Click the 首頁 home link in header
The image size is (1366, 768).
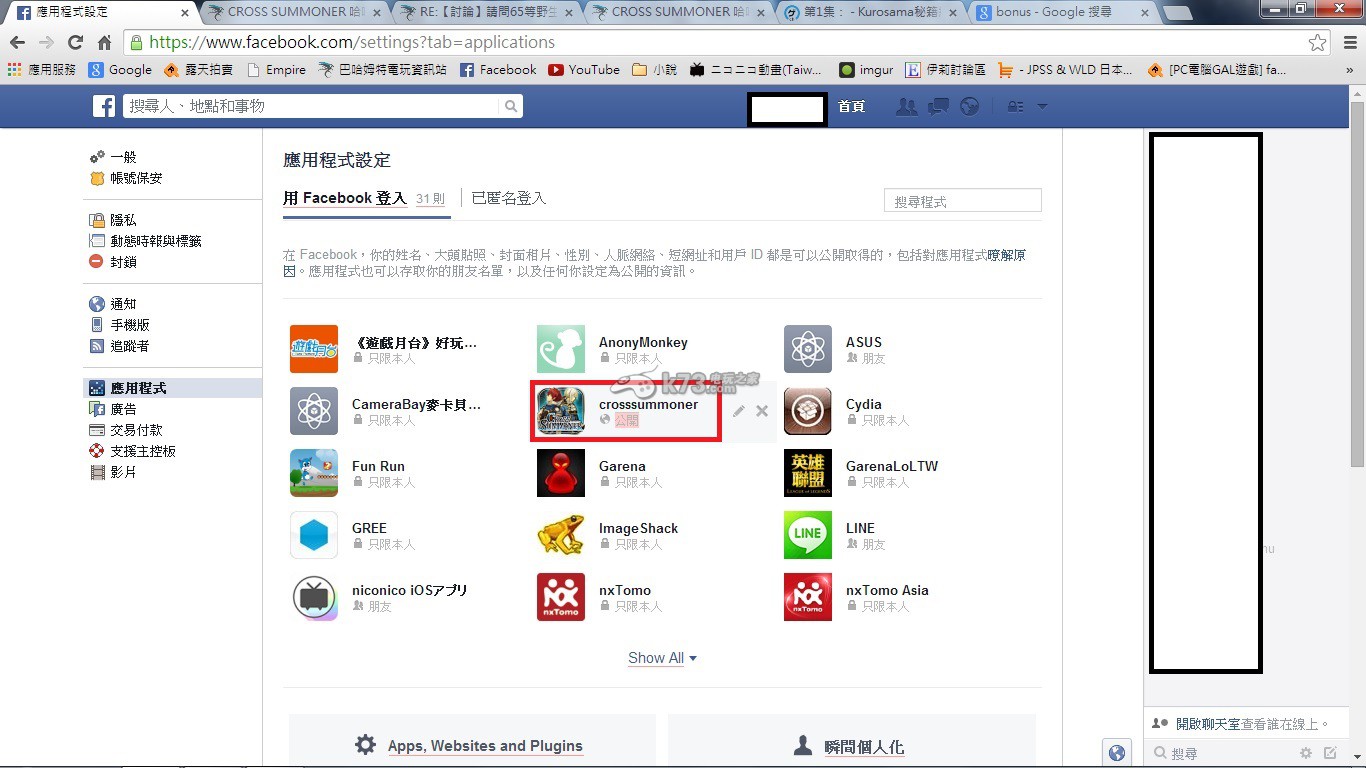(851, 106)
